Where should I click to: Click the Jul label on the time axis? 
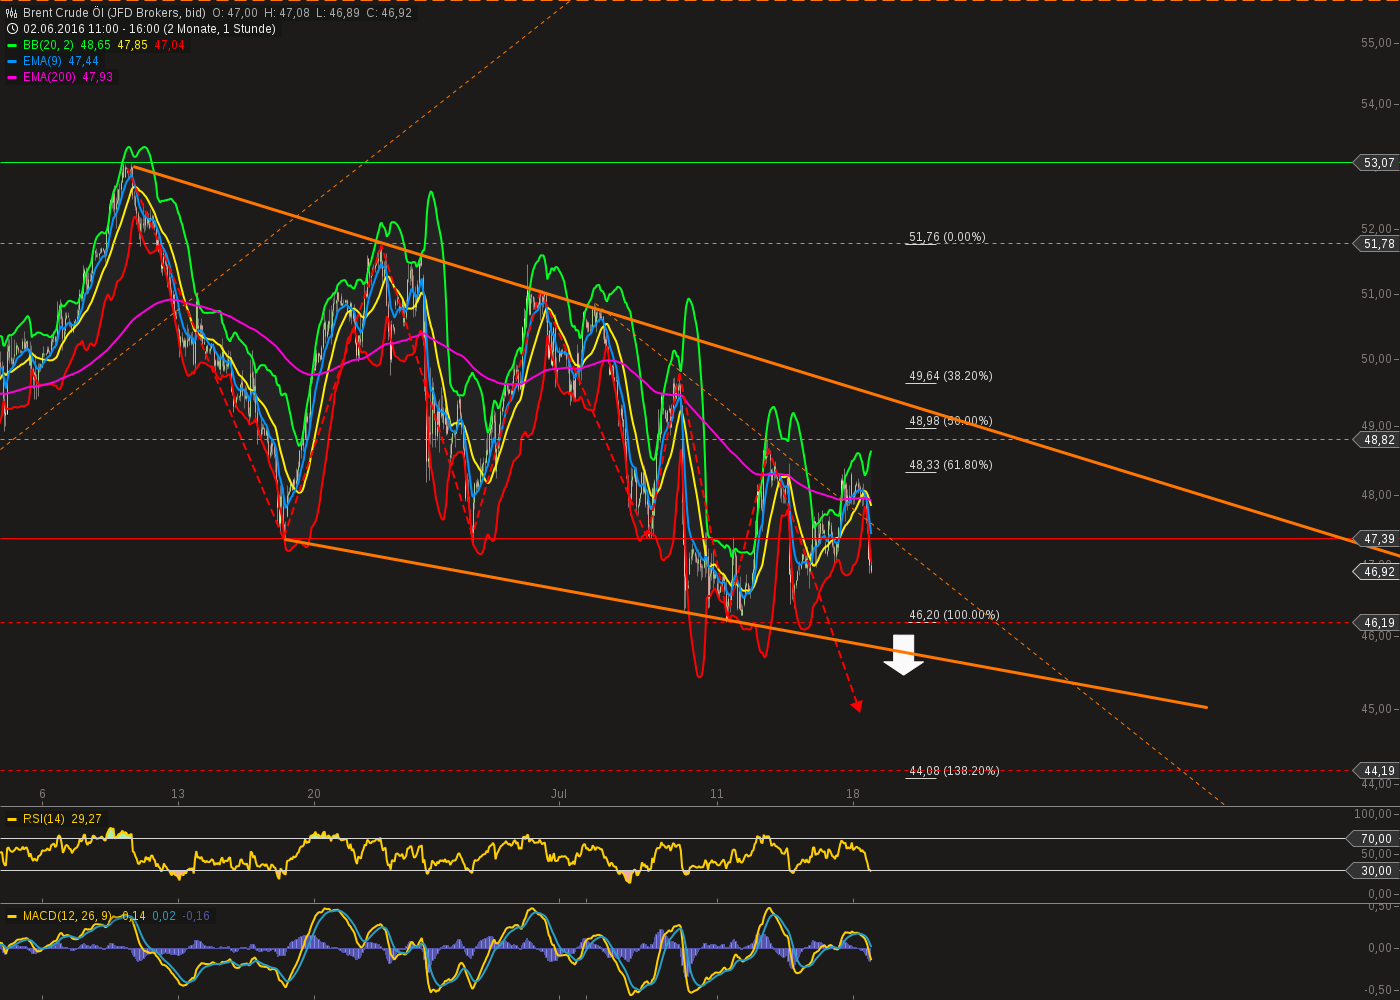(x=559, y=794)
